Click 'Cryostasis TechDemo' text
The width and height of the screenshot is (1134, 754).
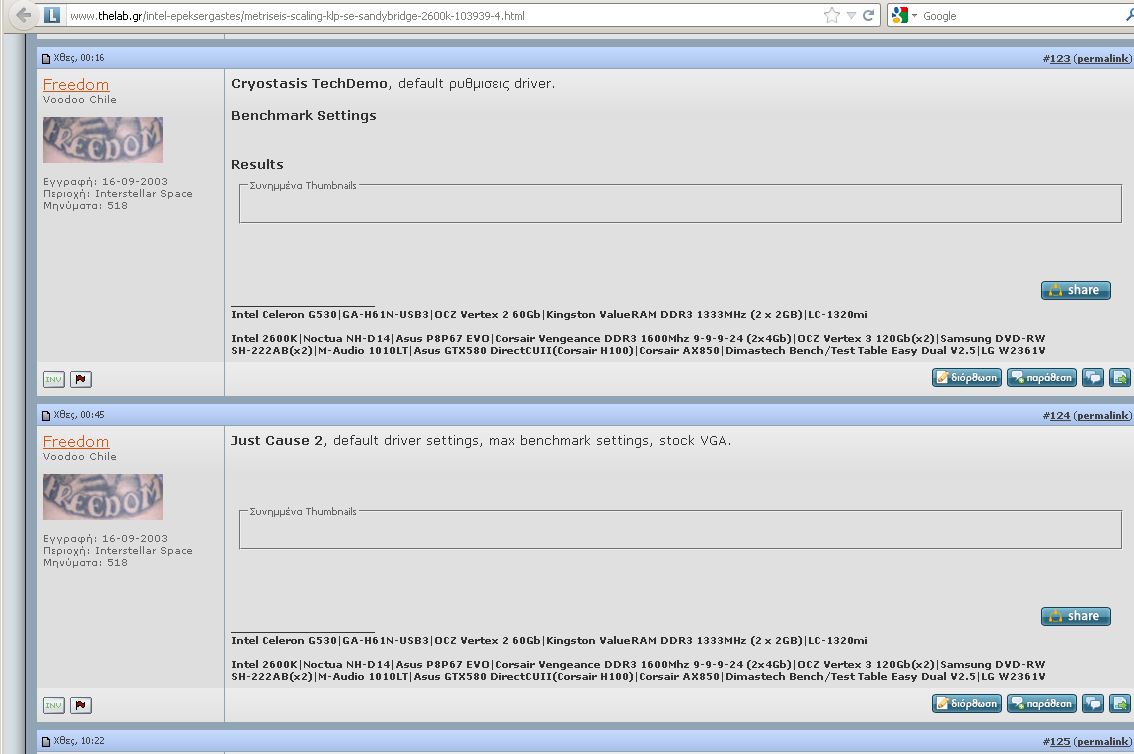(310, 84)
